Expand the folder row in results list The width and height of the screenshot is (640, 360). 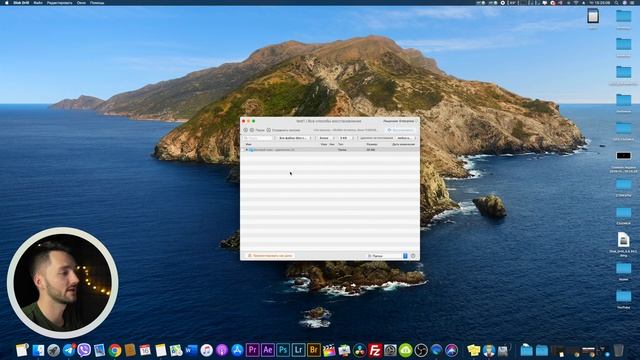tap(247, 150)
